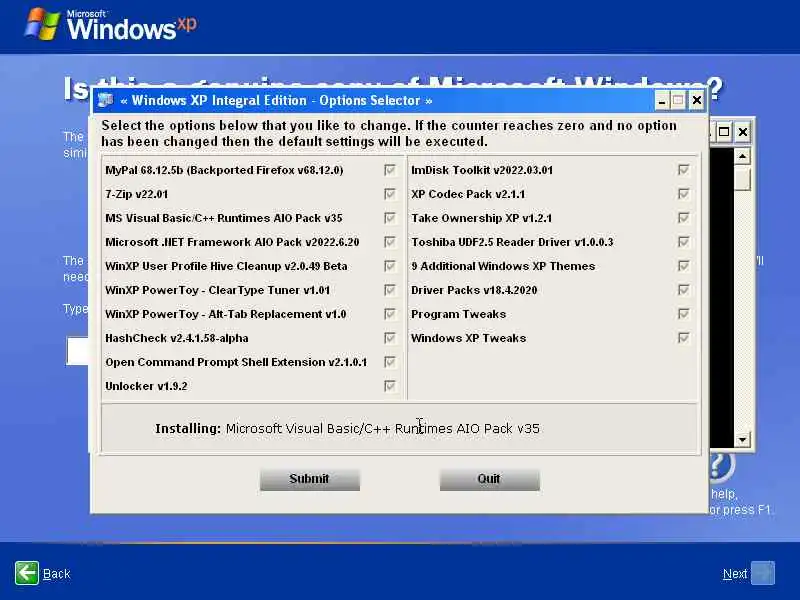Click scroll up arrow in background window
The height and width of the screenshot is (600, 800).
pos(742,156)
